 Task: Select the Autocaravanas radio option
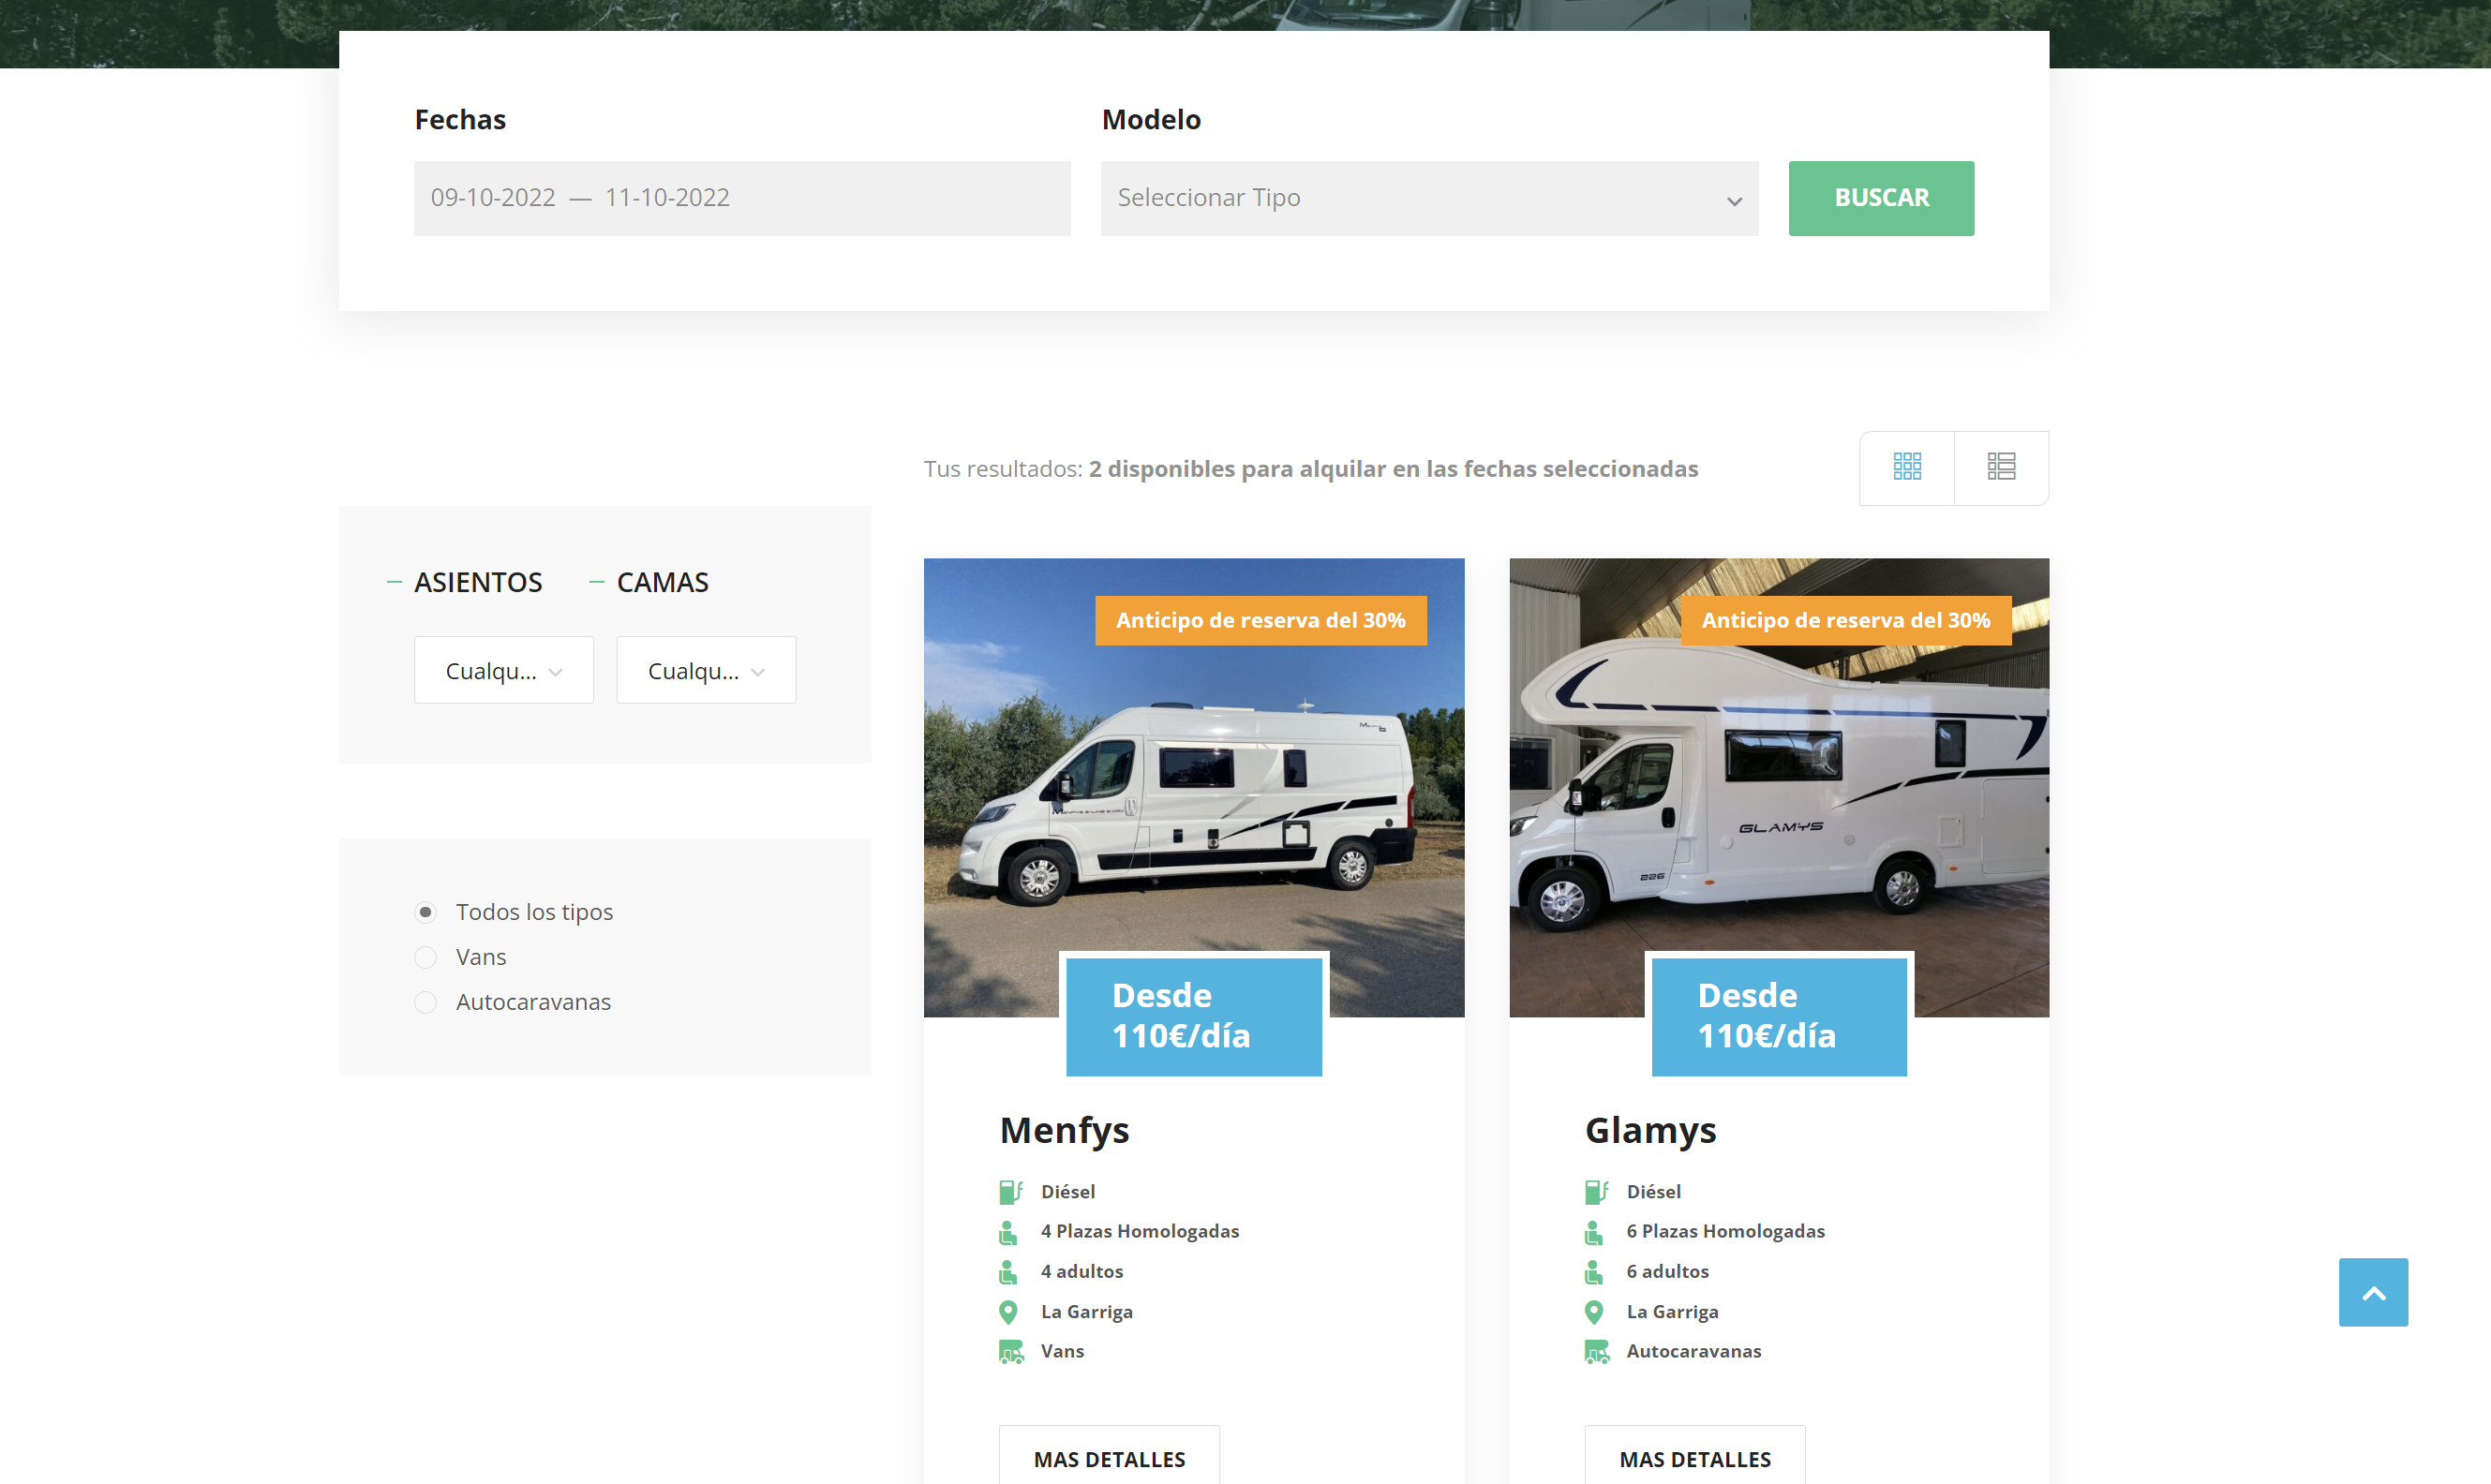pyautogui.click(x=426, y=1002)
